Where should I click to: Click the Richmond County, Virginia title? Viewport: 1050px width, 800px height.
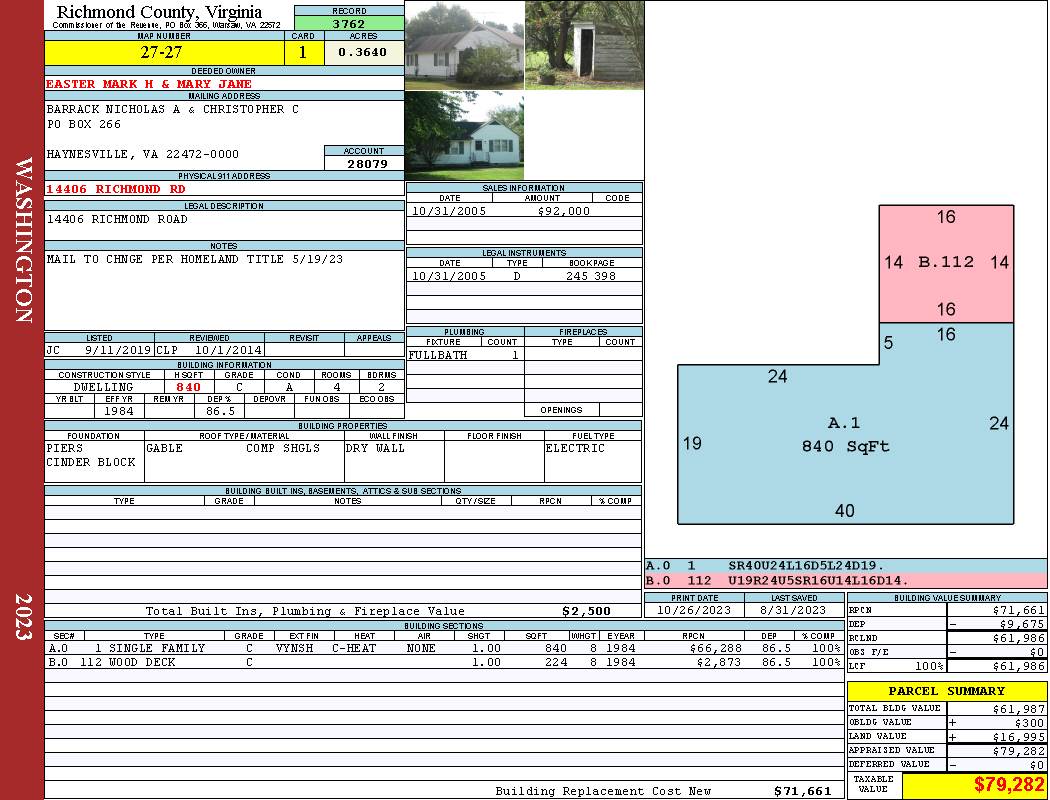159,12
